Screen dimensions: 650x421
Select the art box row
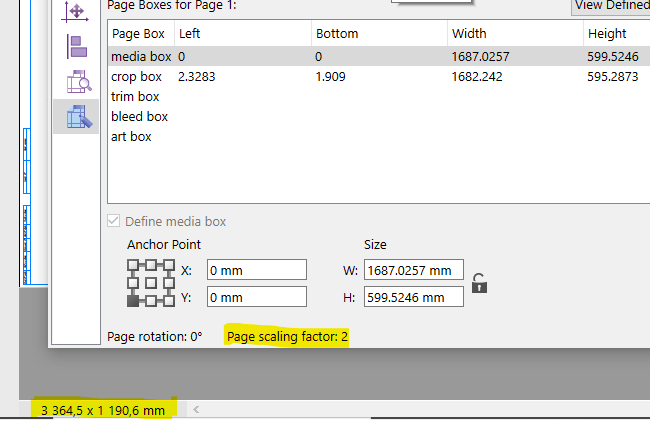pos(379,137)
